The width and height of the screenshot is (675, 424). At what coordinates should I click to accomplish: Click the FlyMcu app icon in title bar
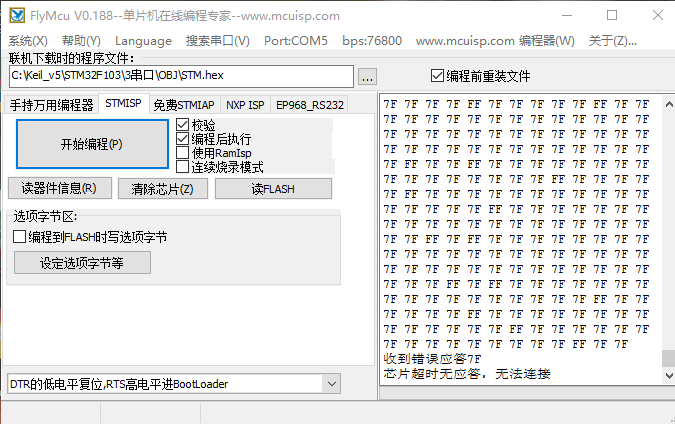pos(17,15)
